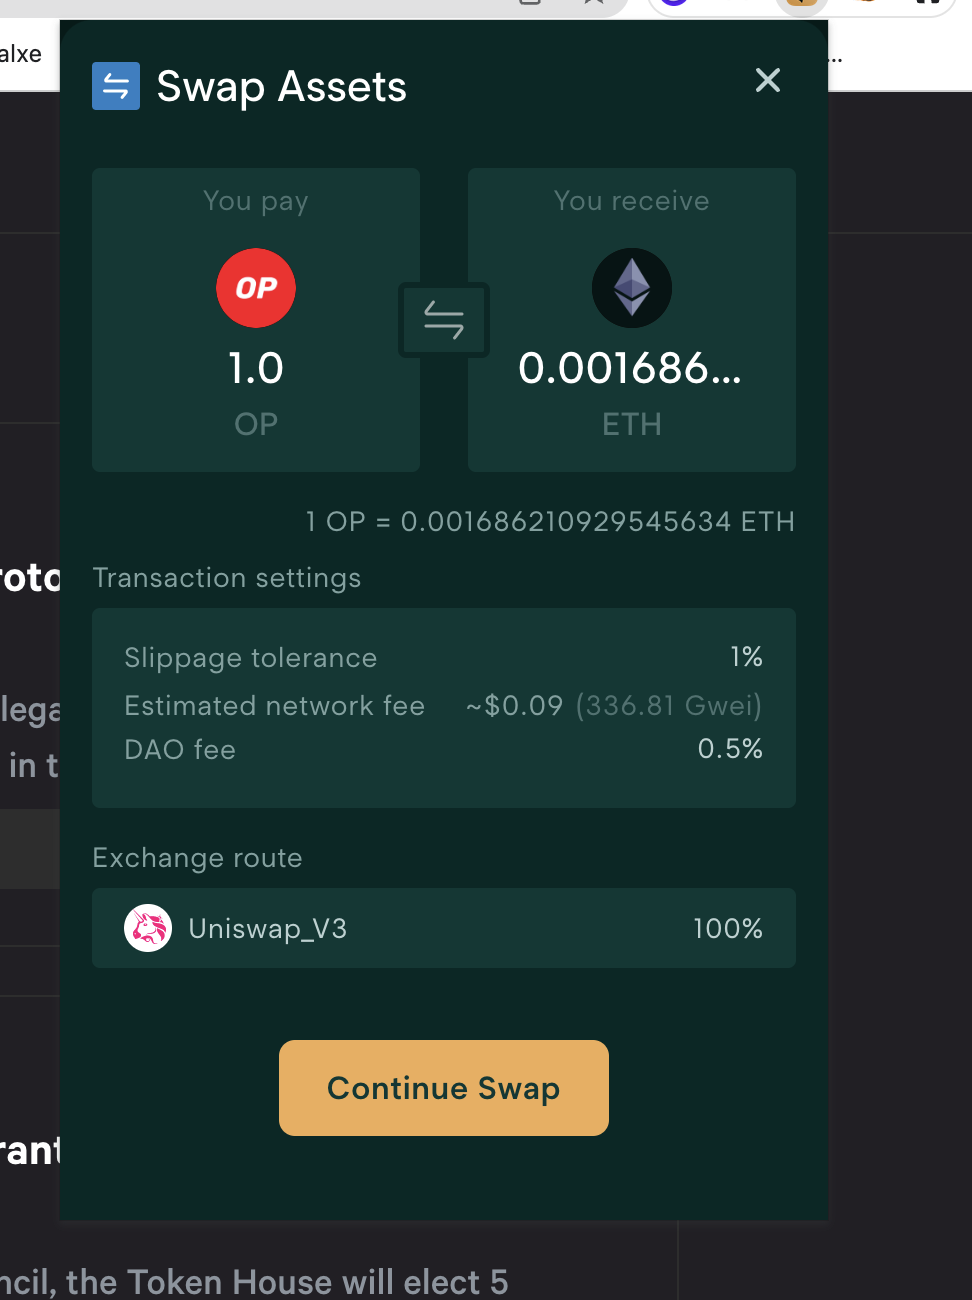The width and height of the screenshot is (972, 1300).
Task: Expand the Exchange route section
Action: coord(197,858)
